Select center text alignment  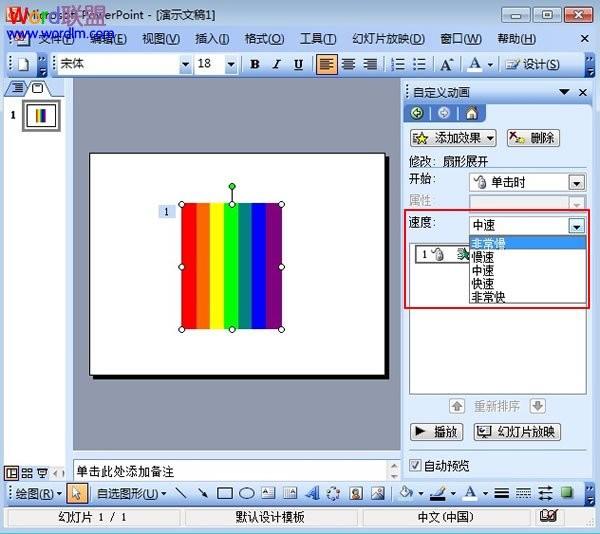[348, 64]
